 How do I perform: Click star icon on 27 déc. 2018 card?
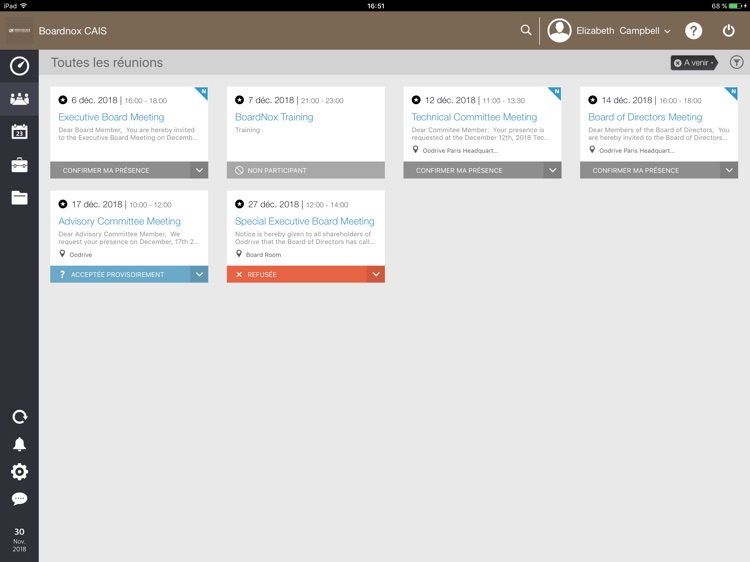(x=239, y=204)
